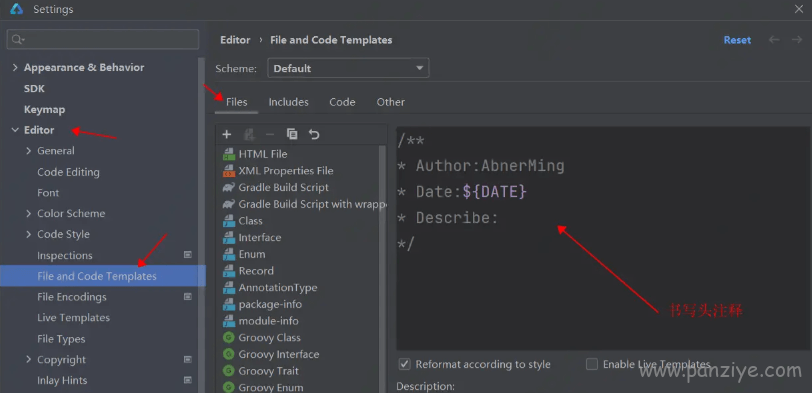
Task: Click the Reset to default undo icon
Action: coord(314,135)
